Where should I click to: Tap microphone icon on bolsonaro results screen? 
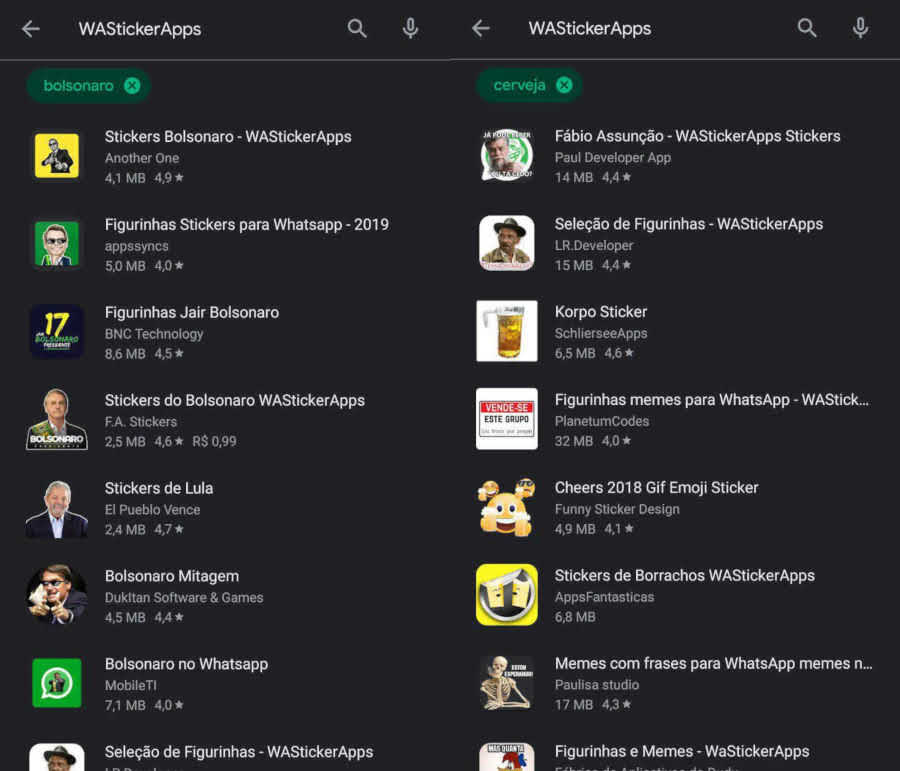[410, 28]
